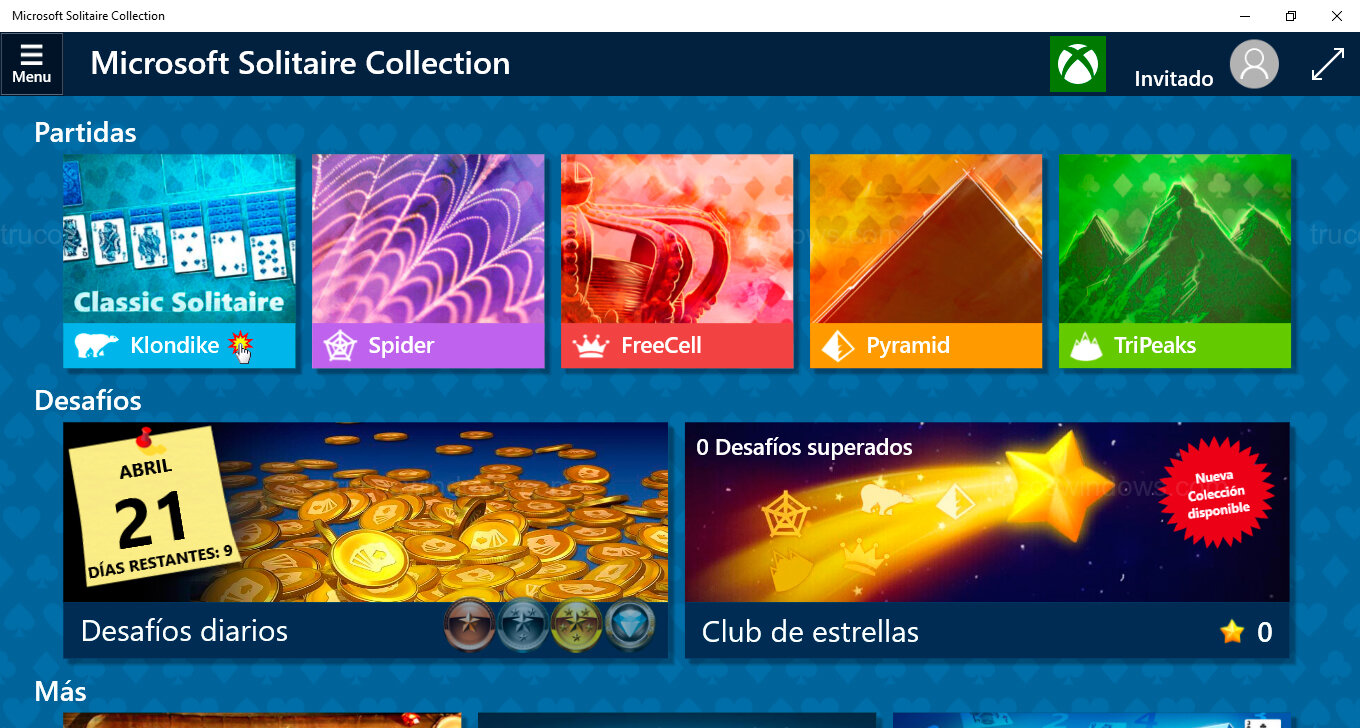Click the Klondike polar bear icon
The height and width of the screenshot is (728, 1360).
[96, 346]
